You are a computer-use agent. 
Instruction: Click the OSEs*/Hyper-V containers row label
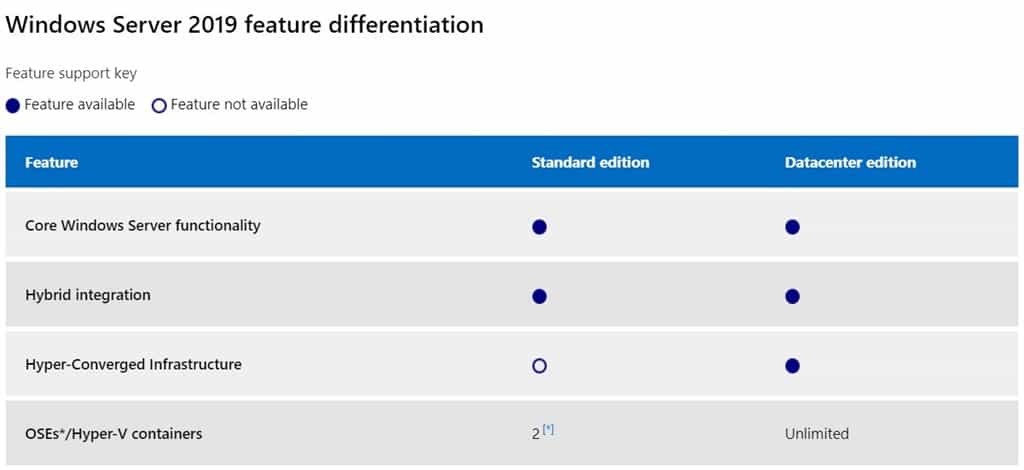pyautogui.click(x=113, y=433)
